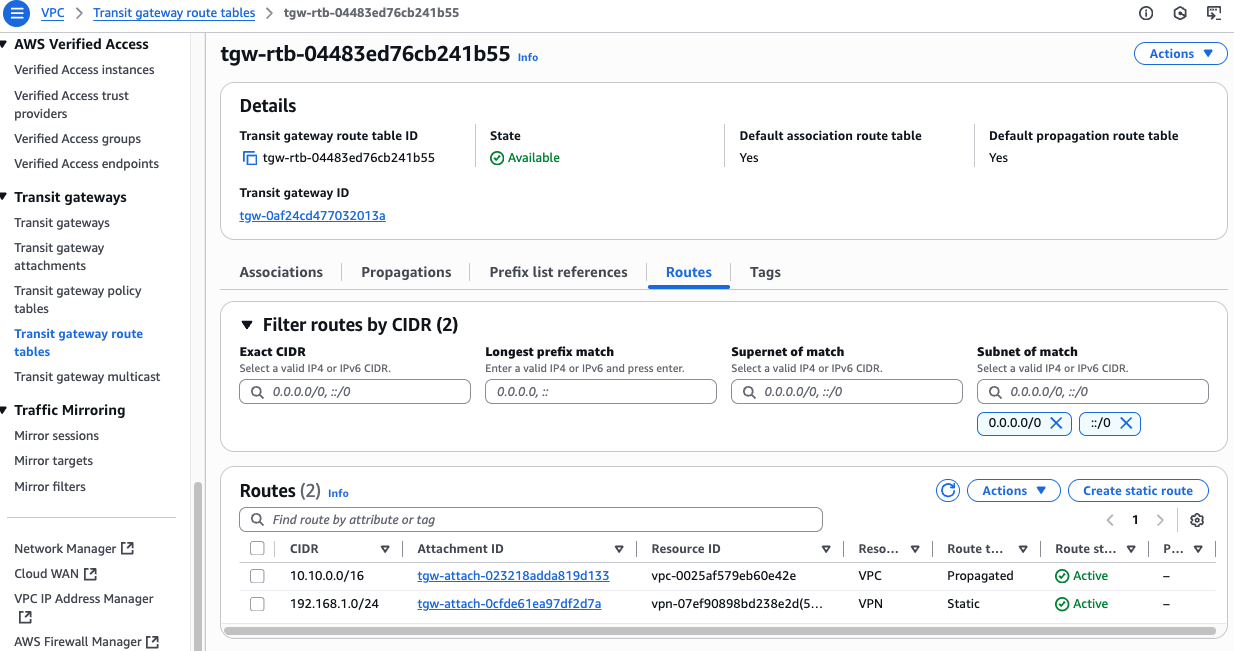
Task: Toggle the select-all routes checkbox
Action: click(x=257, y=549)
